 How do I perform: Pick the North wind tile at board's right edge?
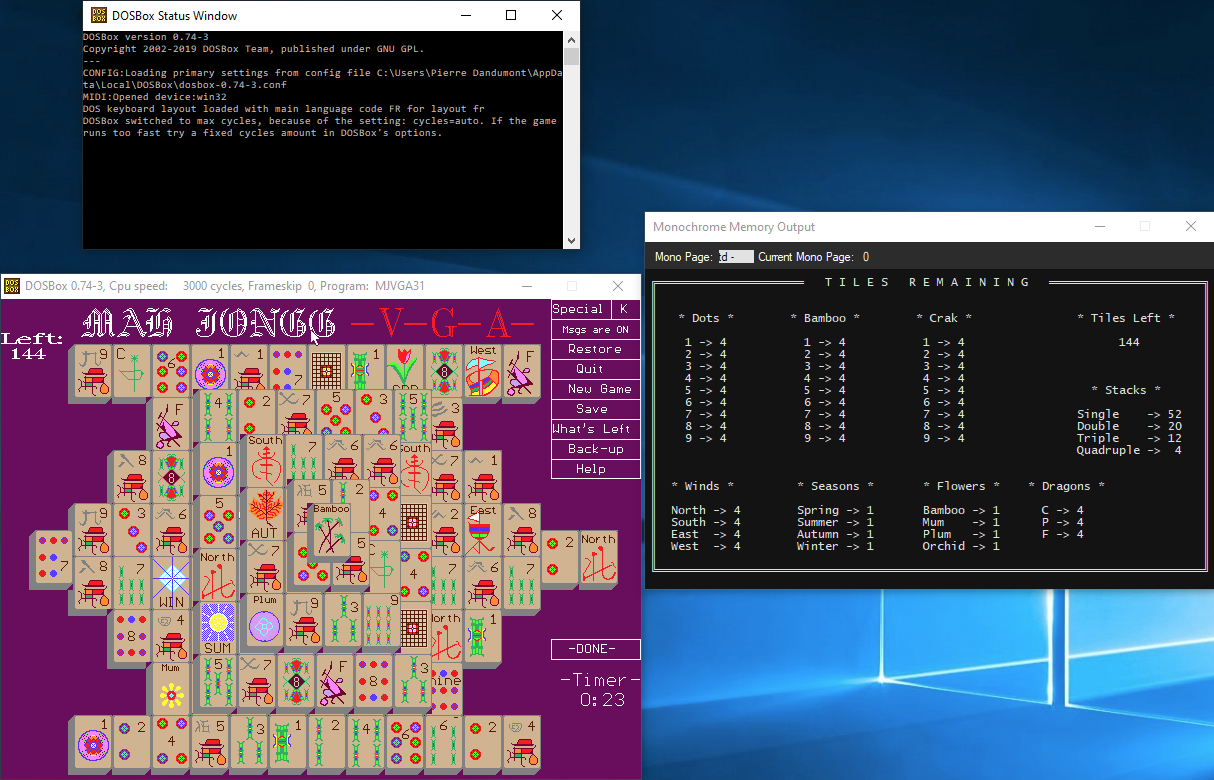(x=598, y=558)
